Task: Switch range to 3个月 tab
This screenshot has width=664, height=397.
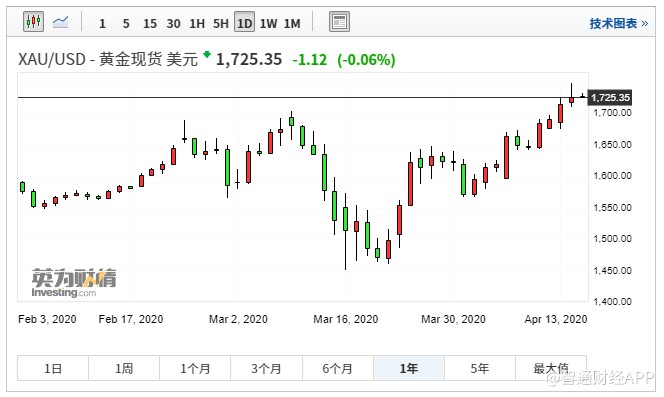Action: click(266, 368)
